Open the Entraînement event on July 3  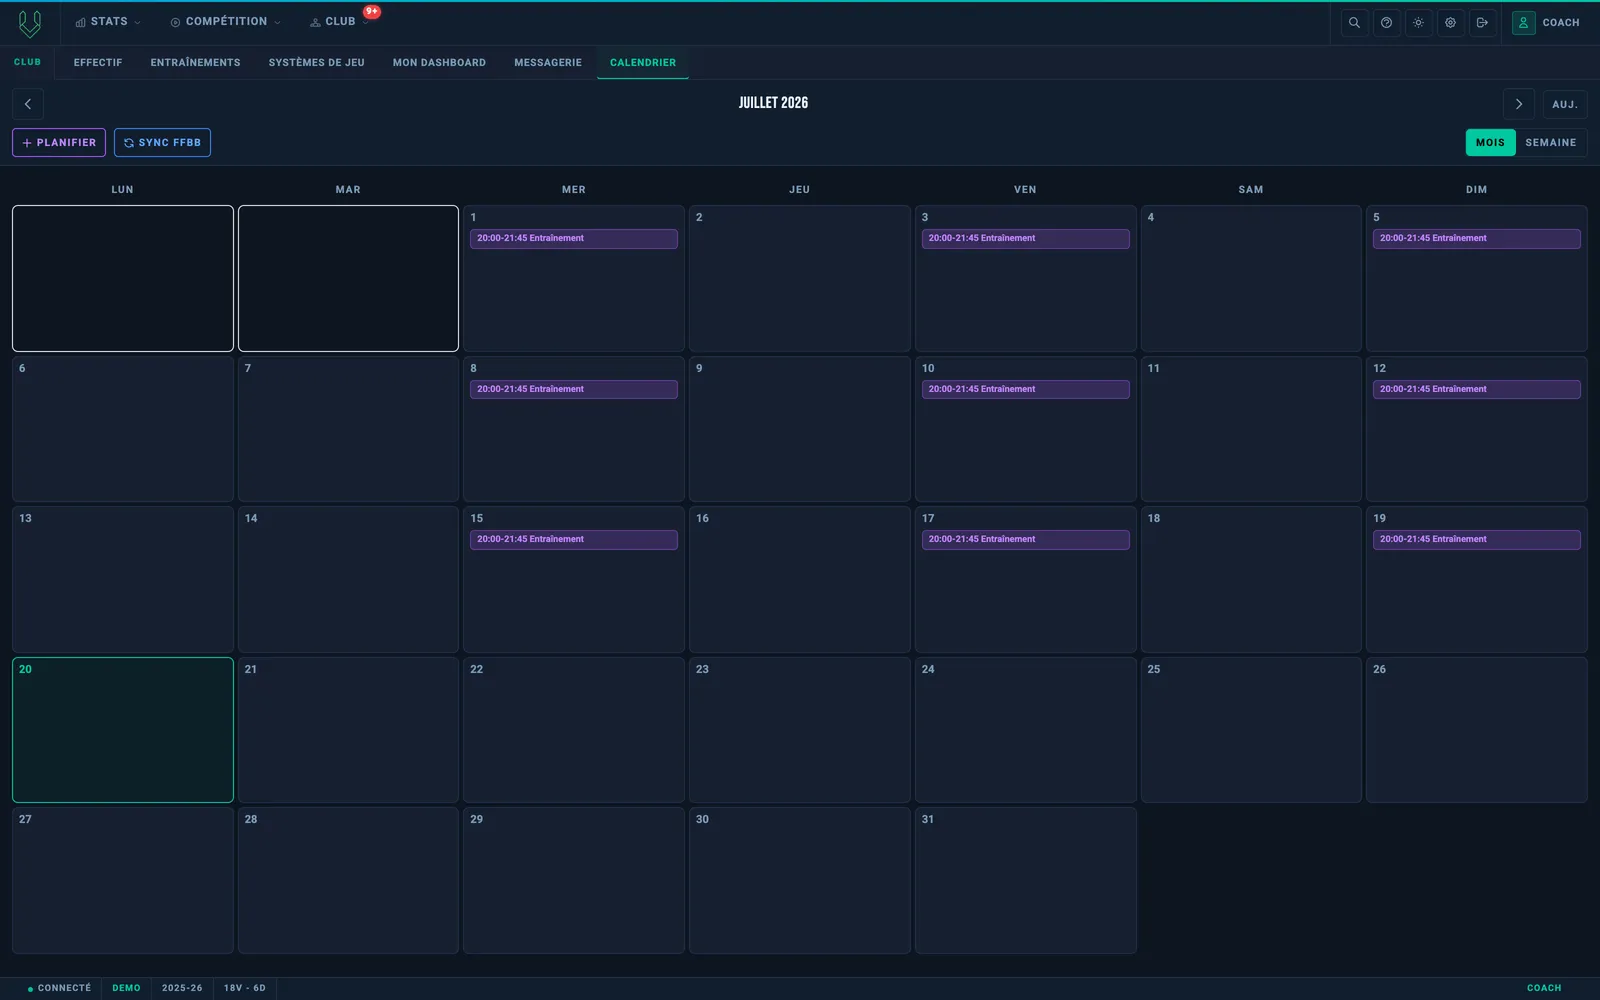click(1025, 239)
